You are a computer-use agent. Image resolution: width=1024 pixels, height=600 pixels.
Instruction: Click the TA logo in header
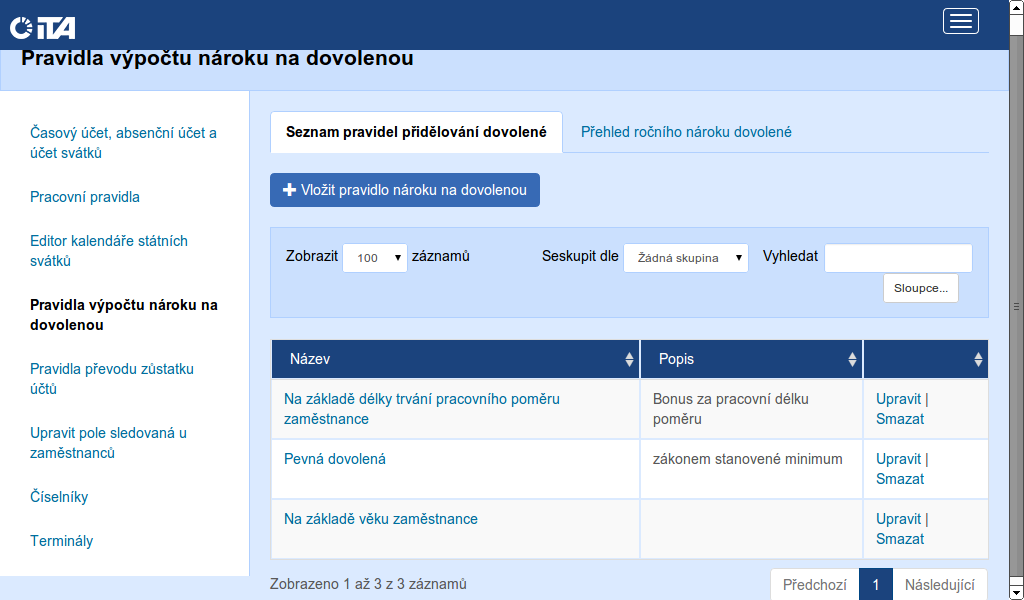43,28
